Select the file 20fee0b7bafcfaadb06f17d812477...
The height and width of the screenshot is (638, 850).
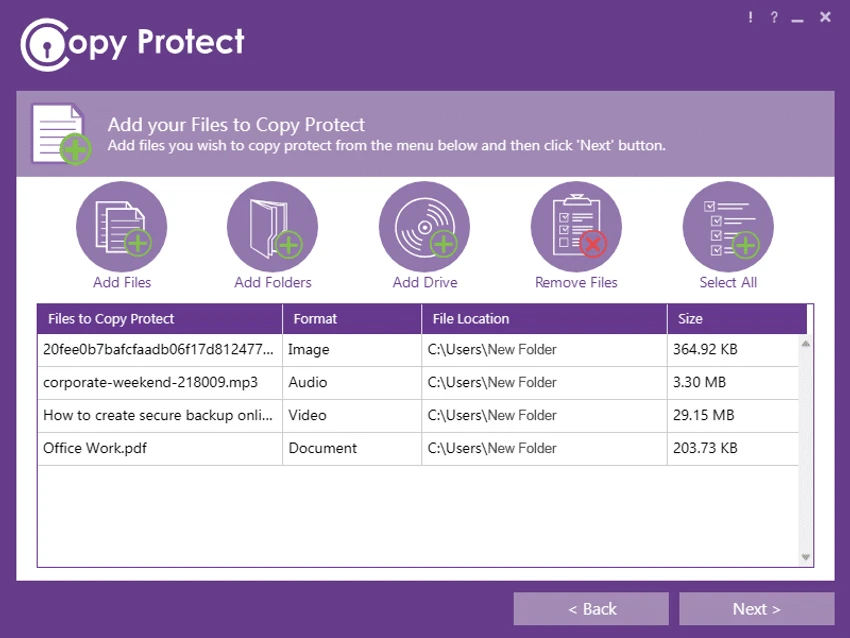158,350
